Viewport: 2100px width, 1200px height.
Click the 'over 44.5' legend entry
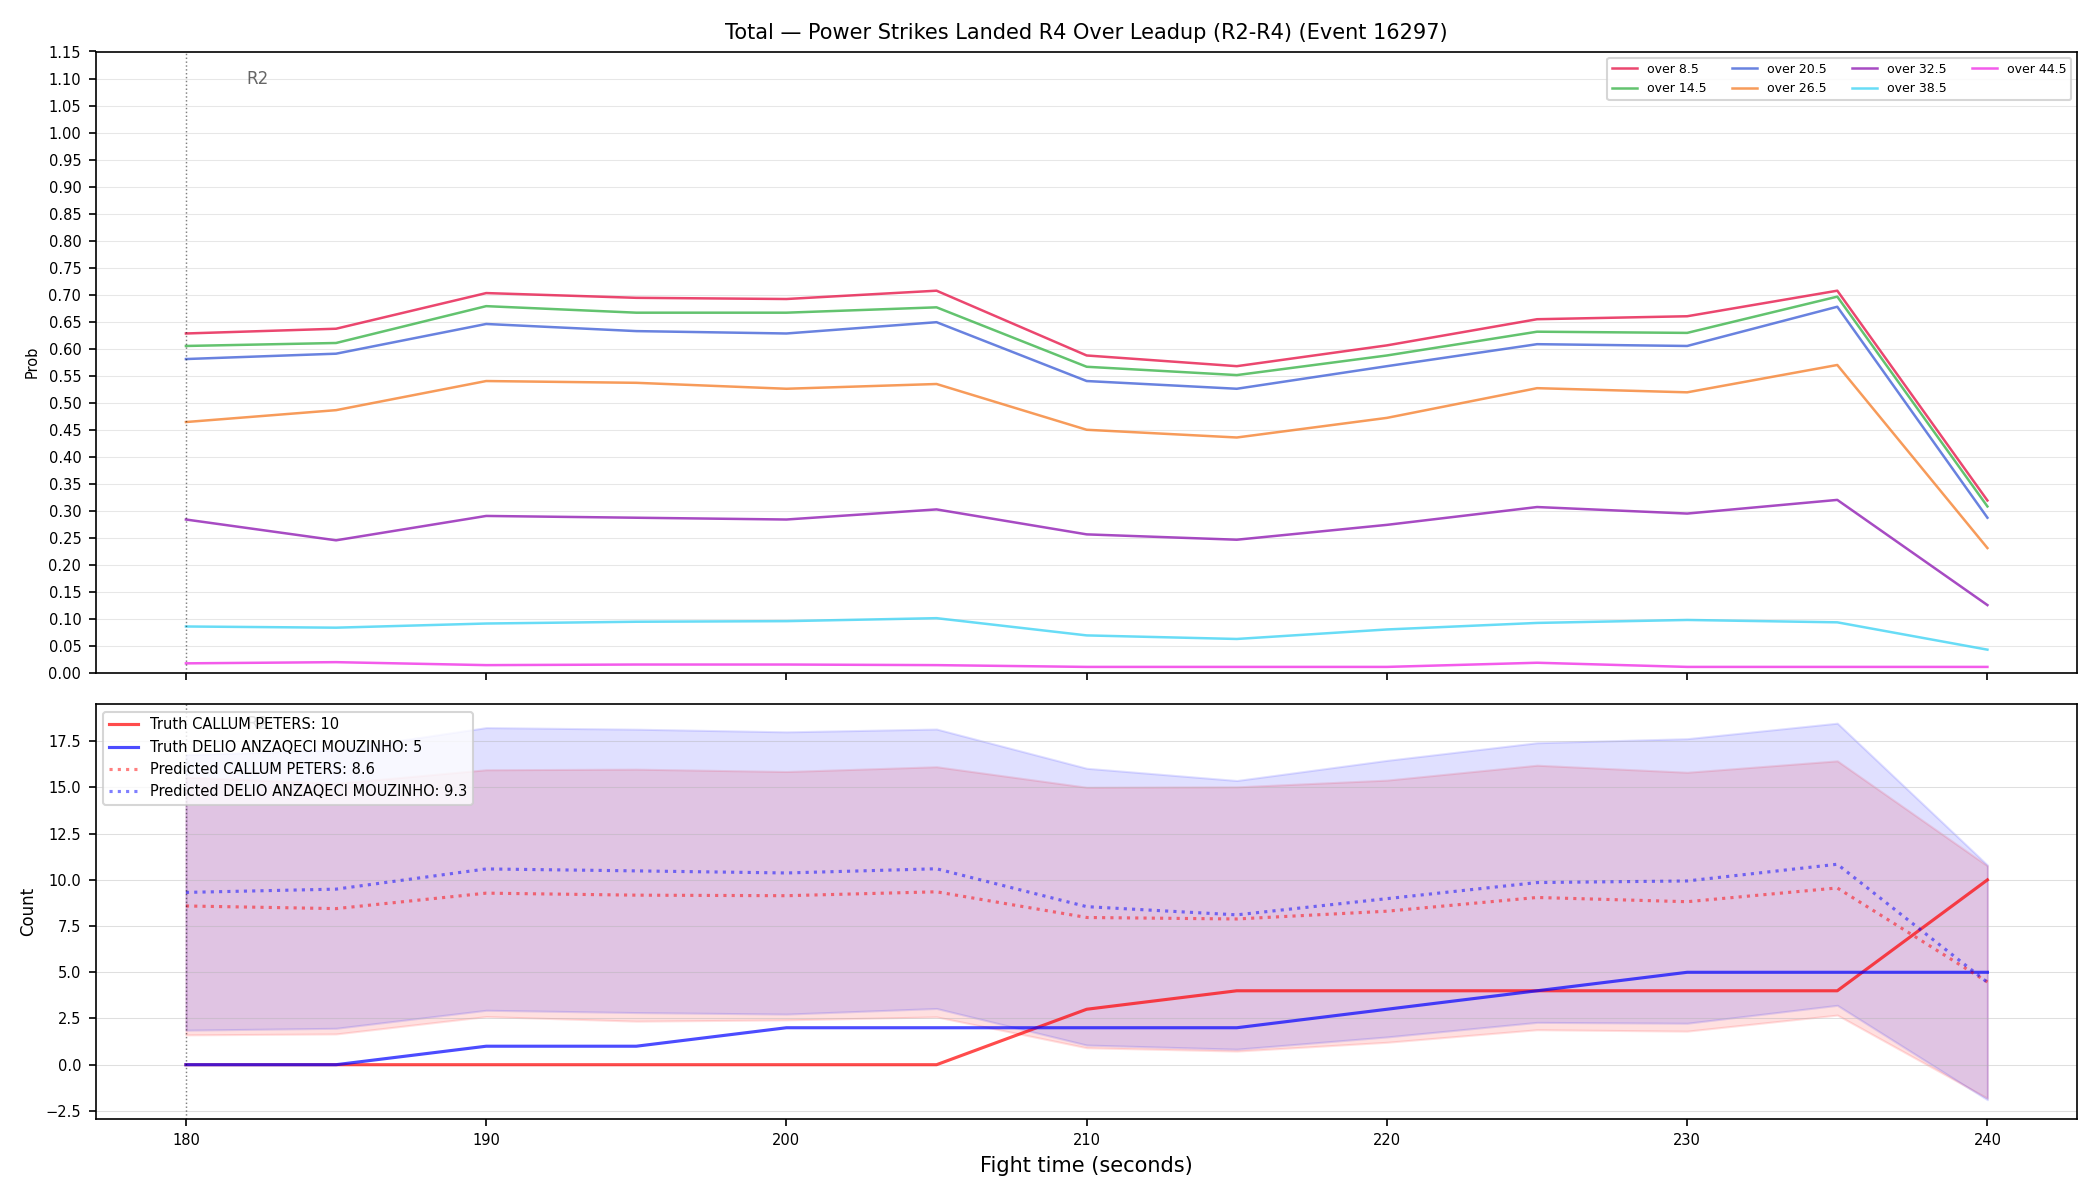tap(2019, 69)
